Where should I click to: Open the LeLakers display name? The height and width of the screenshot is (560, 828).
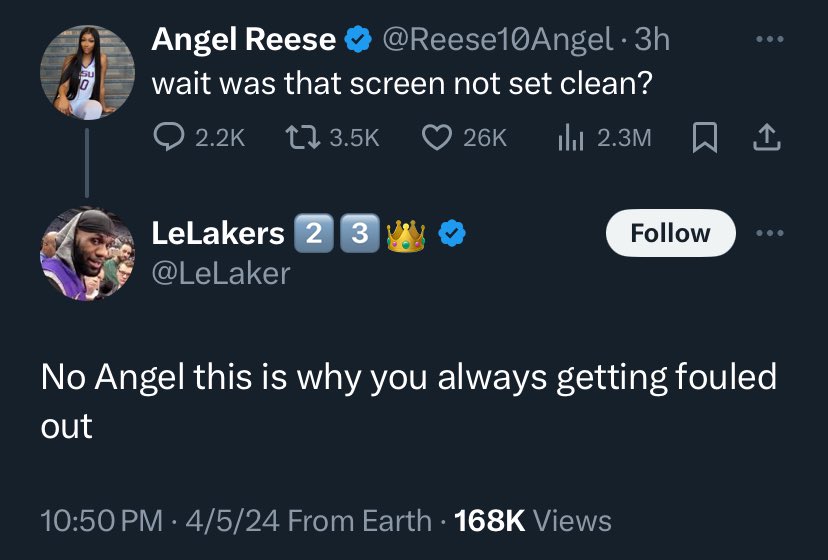coord(218,233)
